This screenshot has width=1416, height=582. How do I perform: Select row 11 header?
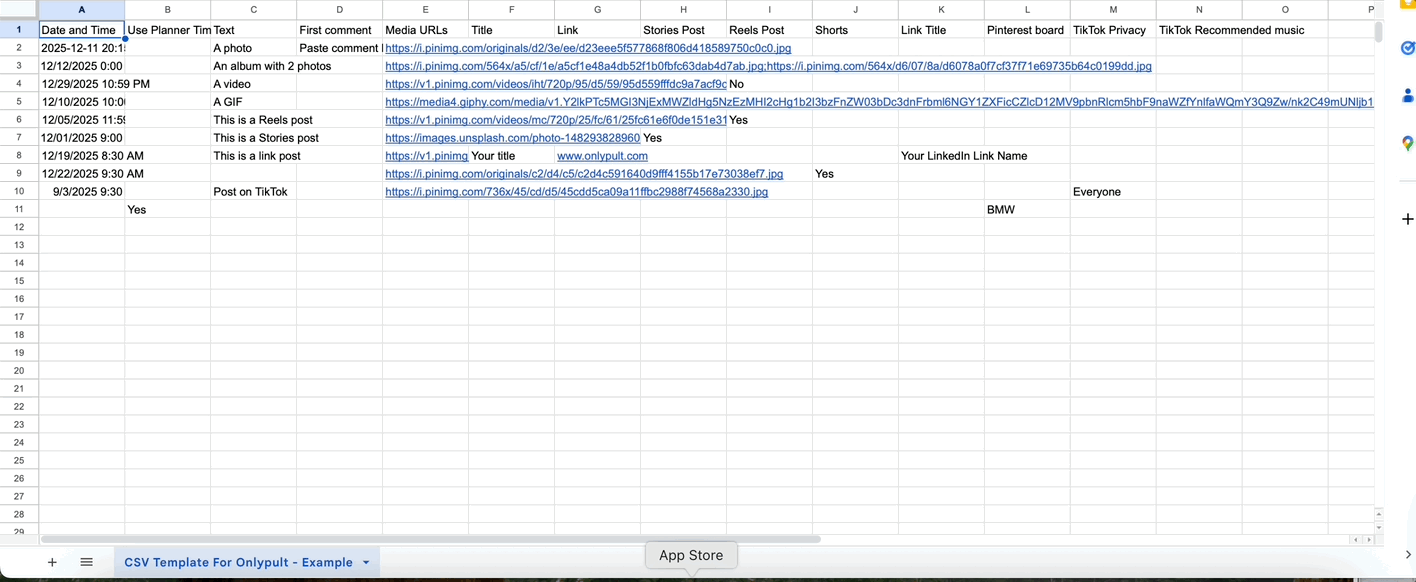tap(19, 209)
